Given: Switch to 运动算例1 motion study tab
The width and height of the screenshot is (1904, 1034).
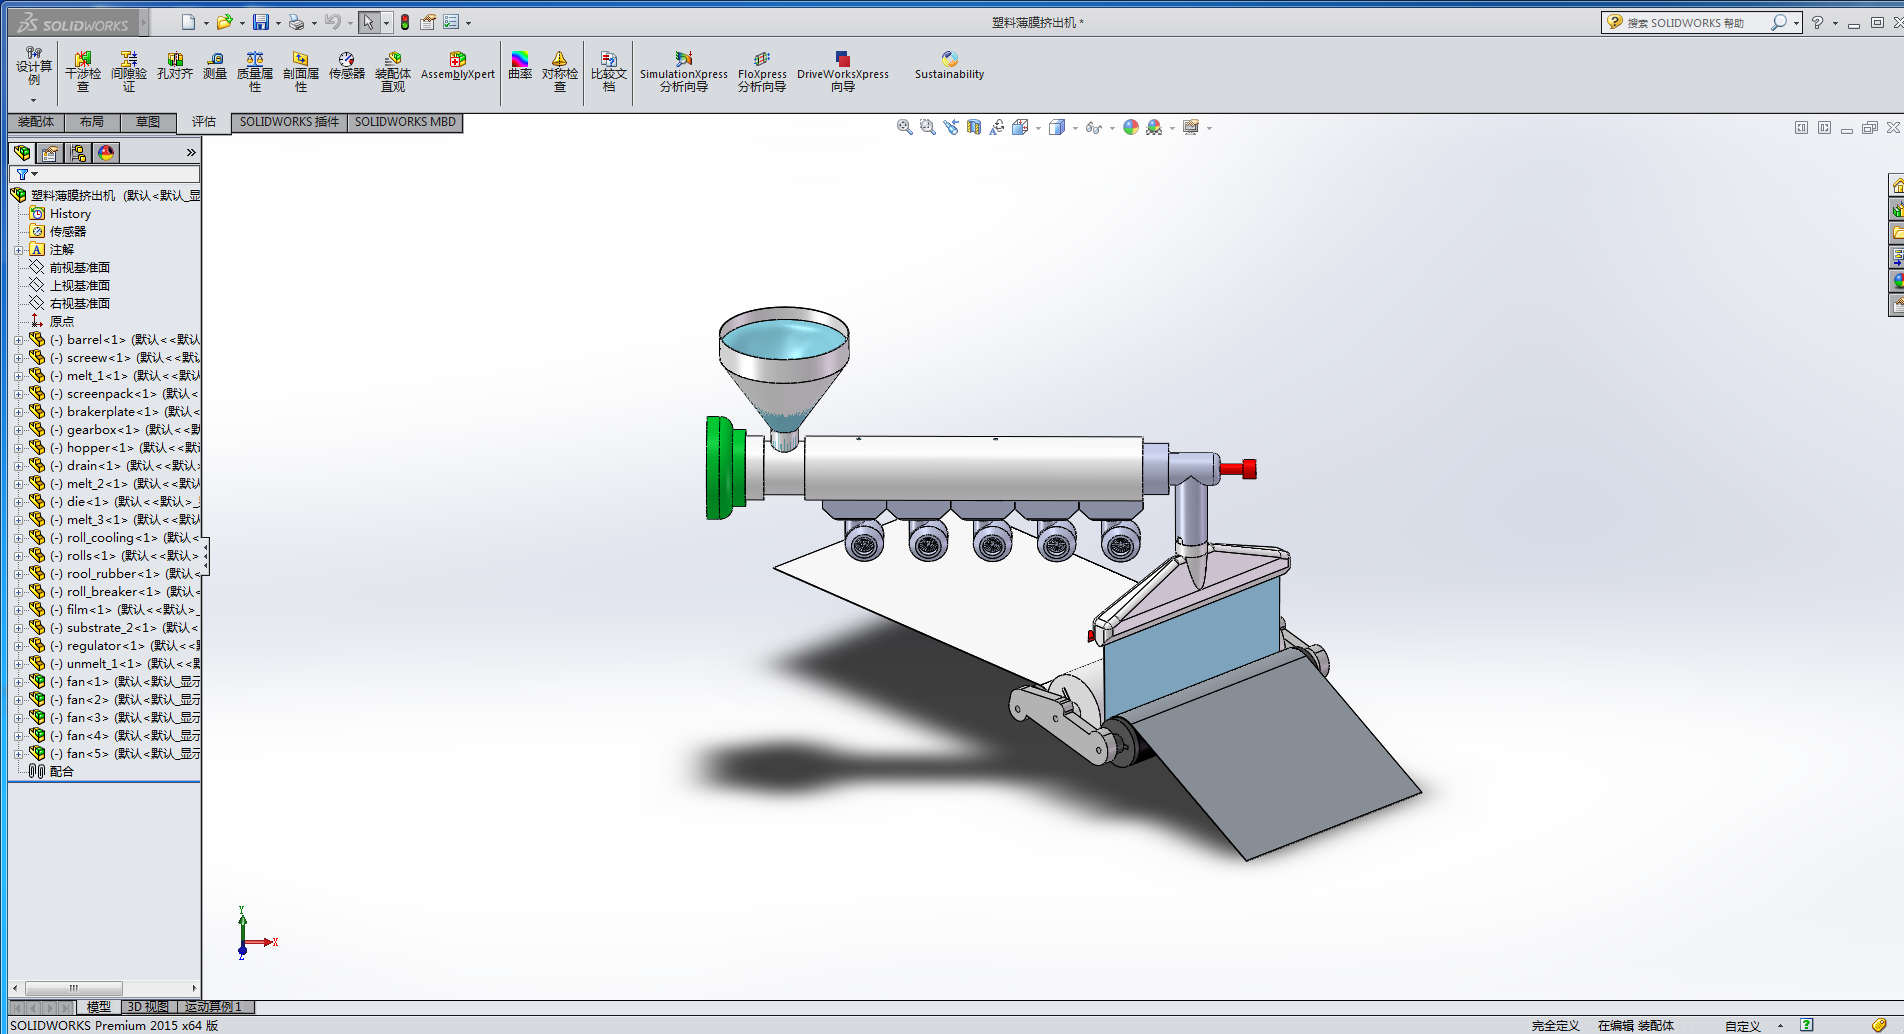Looking at the screenshot, I should click(213, 1007).
